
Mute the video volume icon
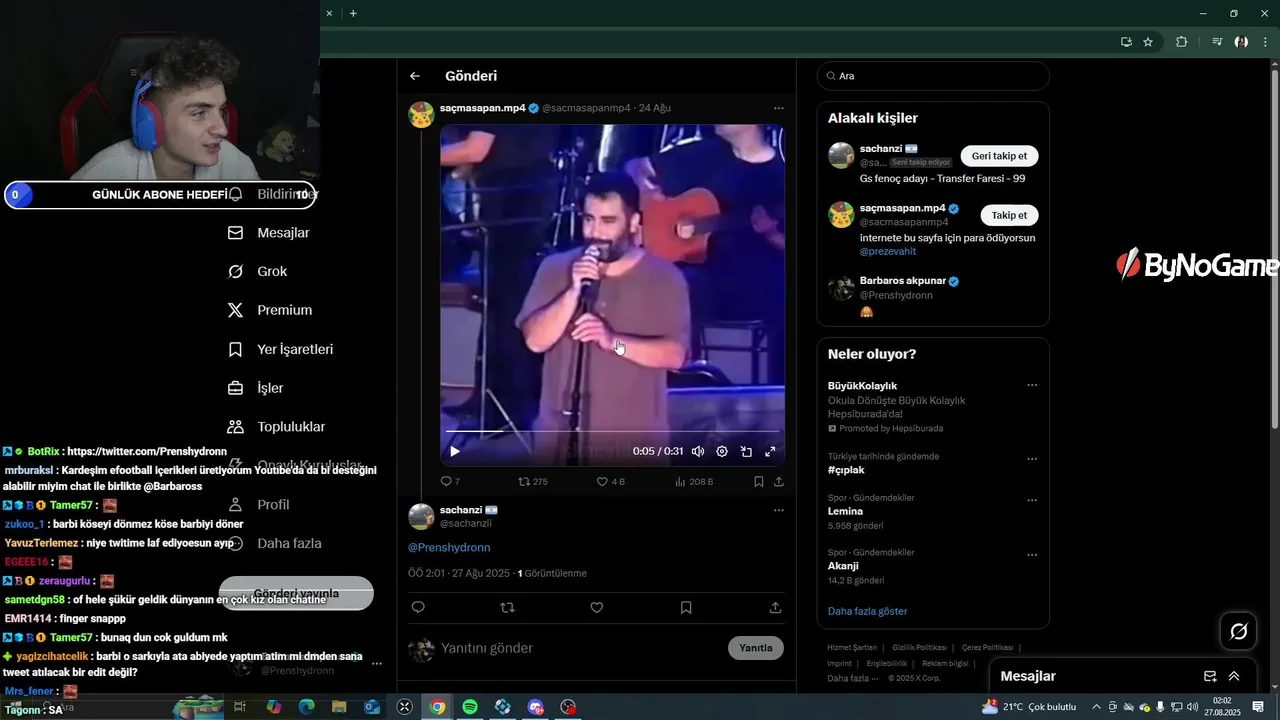click(x=698, y=451)
